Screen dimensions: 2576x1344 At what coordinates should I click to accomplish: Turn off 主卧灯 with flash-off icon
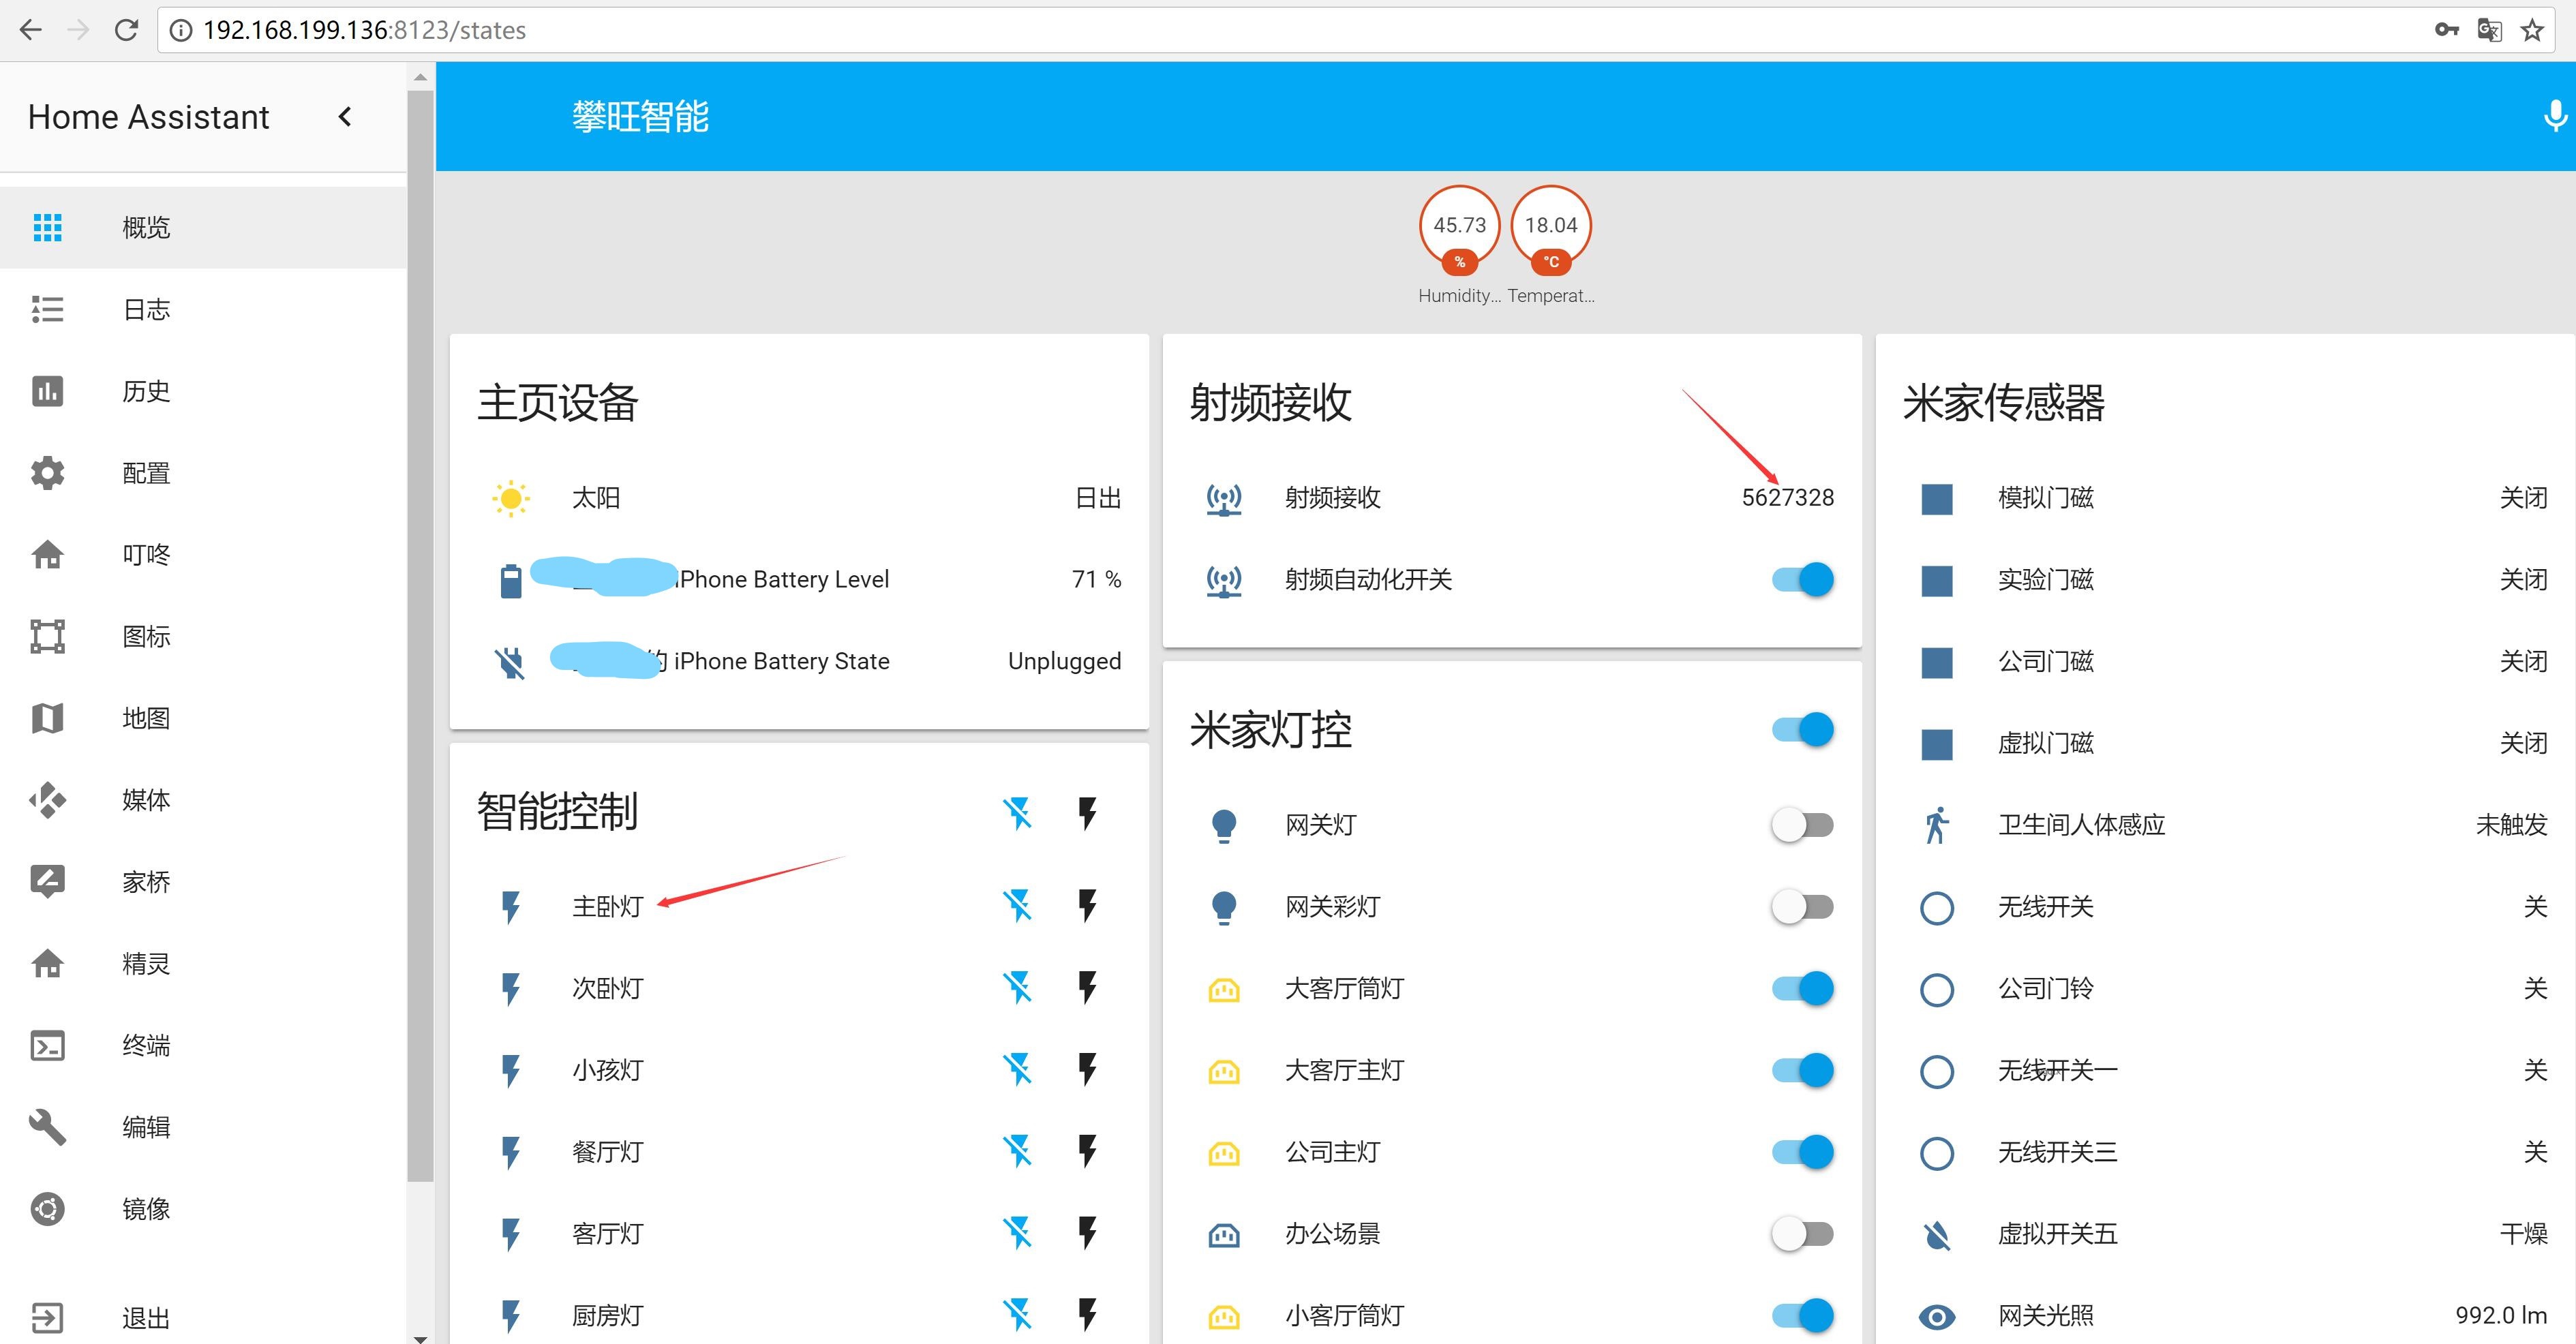coord(1017,906)
